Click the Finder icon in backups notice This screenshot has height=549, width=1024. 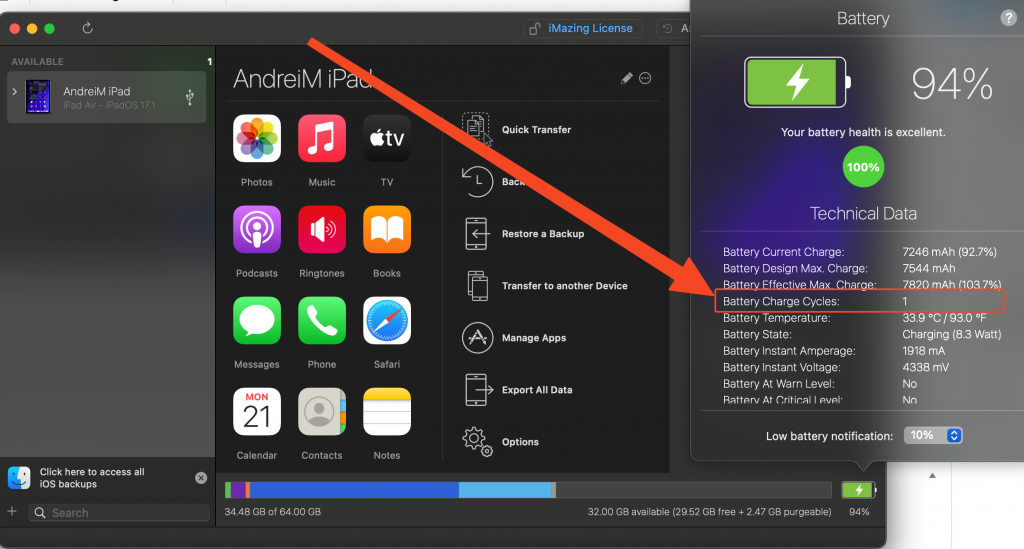click(20, 478)
